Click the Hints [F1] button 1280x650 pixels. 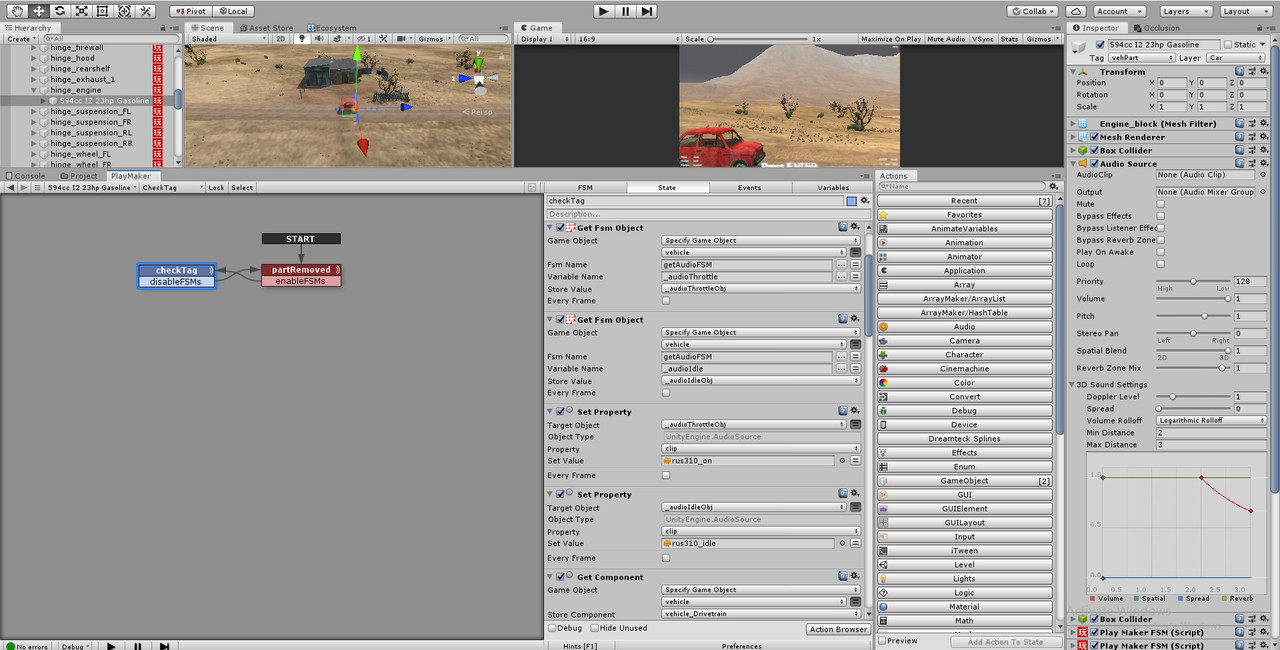(x=580, y=646)
